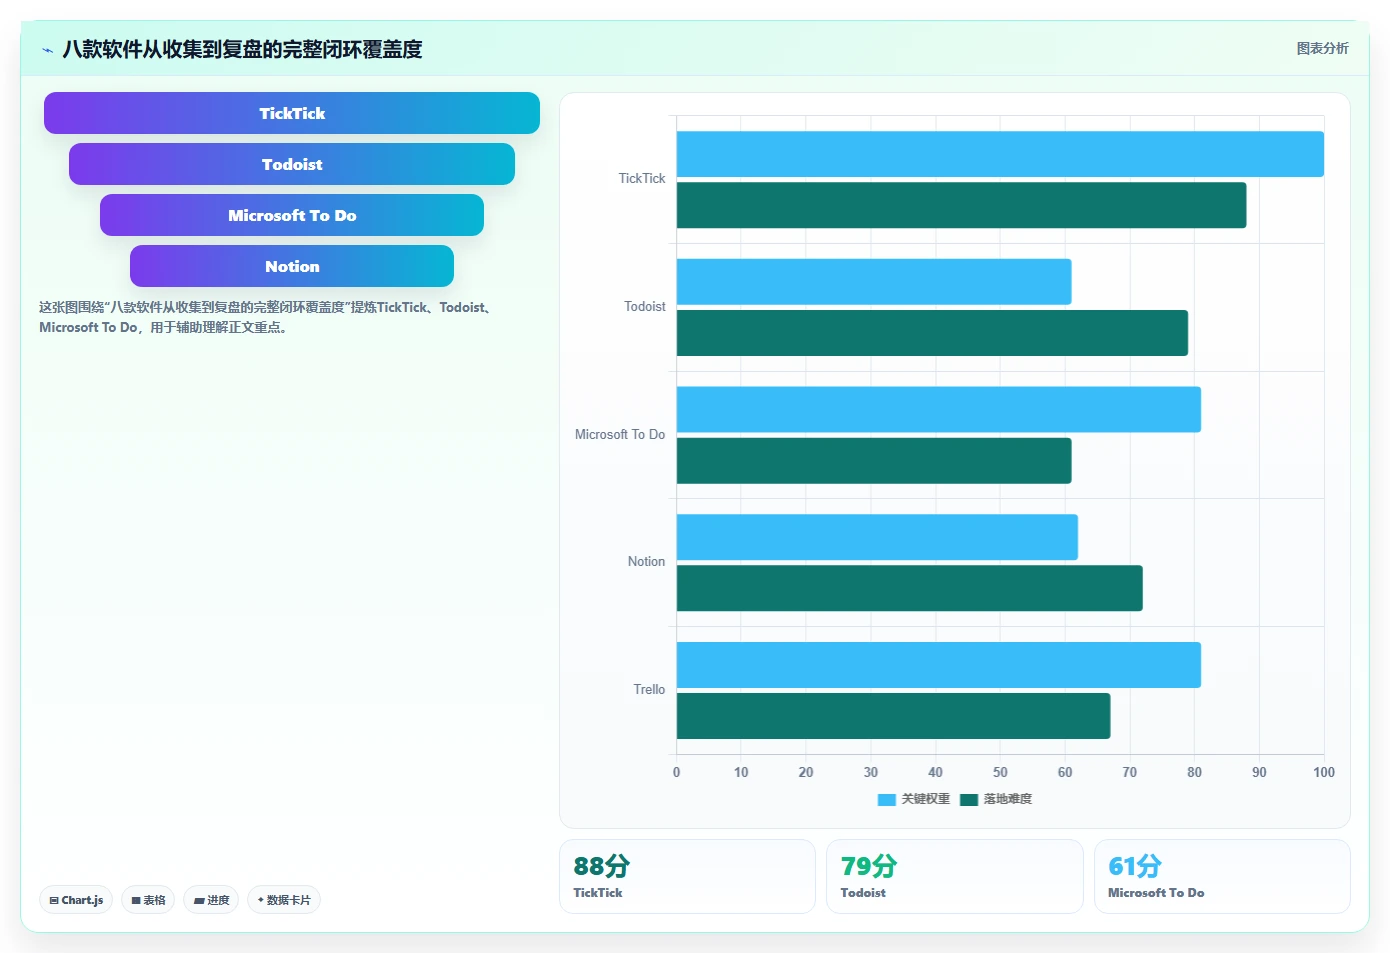Click the Todoist y-axis label

pyautogui.click(x=644, y=307)
